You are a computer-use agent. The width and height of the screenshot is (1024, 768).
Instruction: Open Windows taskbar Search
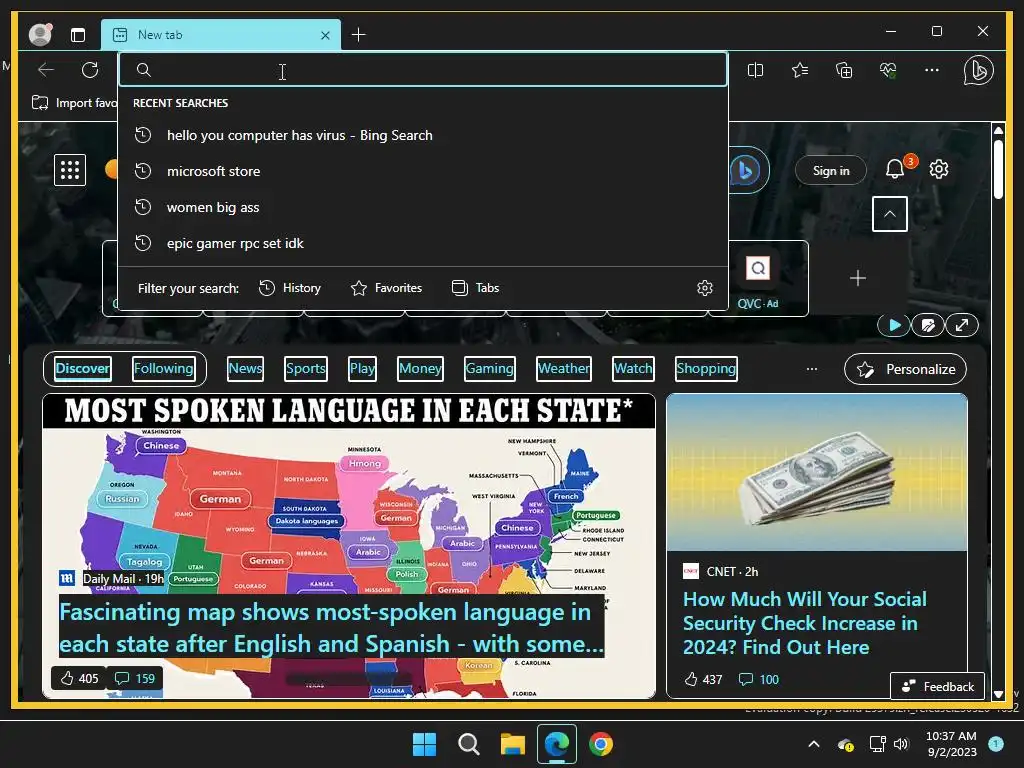coord(468,744)
